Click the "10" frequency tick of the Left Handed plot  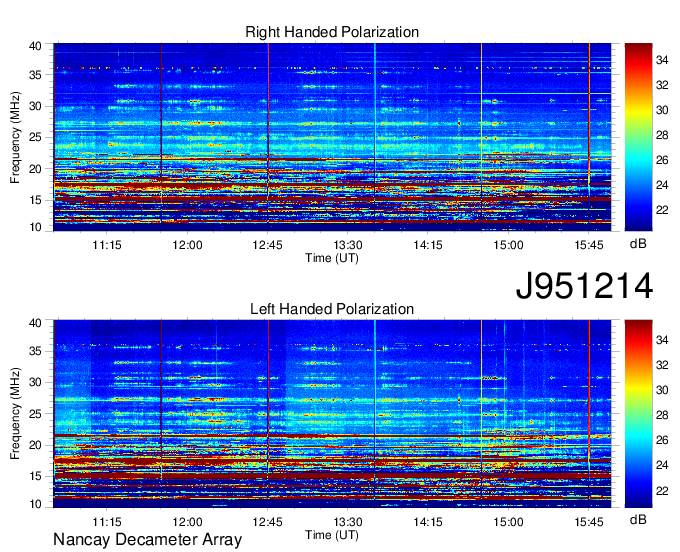pos(36,504)
